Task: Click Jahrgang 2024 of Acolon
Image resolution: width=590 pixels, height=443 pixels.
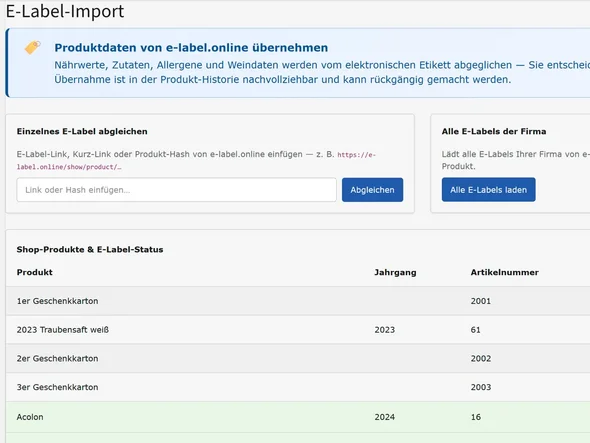Action: (385, 417)
